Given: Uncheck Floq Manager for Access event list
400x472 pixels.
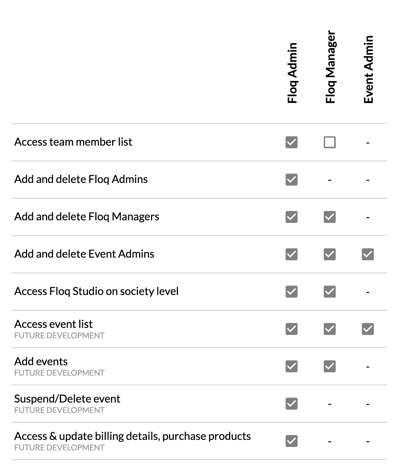Looking at the screenshot, I should [x=329, y=329].
